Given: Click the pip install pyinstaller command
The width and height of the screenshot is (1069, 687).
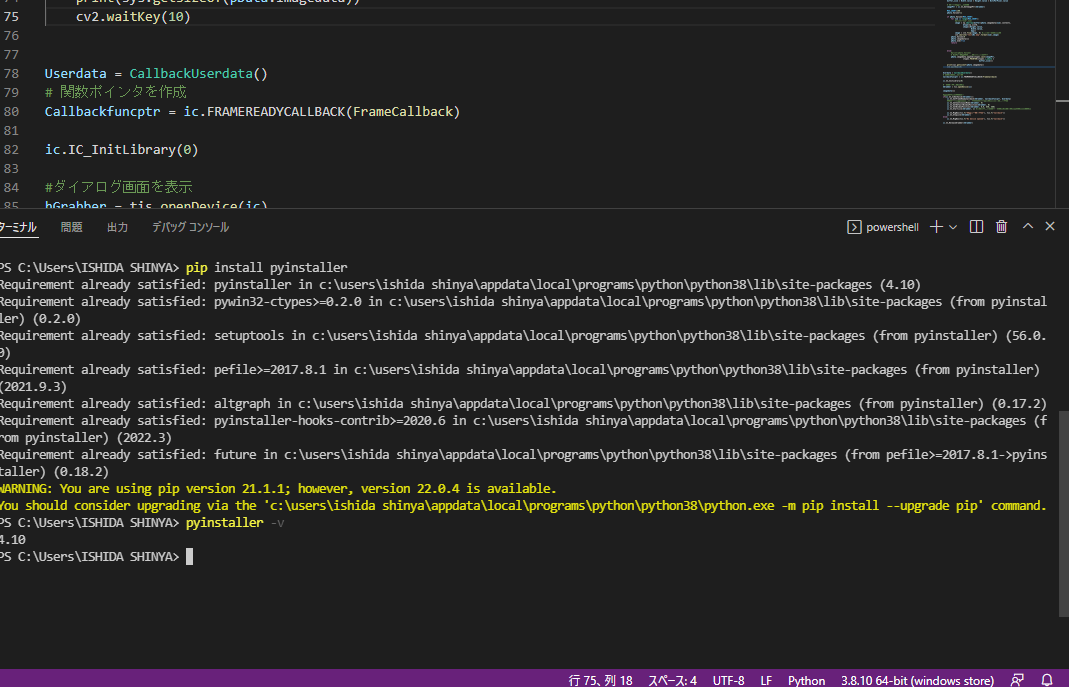Looking at the screenshot, I should coord(267,268).
